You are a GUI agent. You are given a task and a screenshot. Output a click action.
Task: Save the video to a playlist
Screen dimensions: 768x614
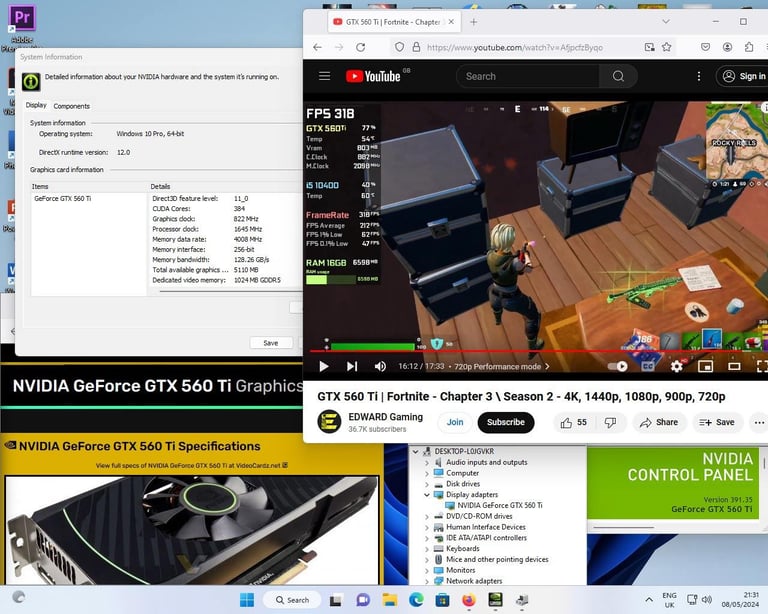(717, 423)
